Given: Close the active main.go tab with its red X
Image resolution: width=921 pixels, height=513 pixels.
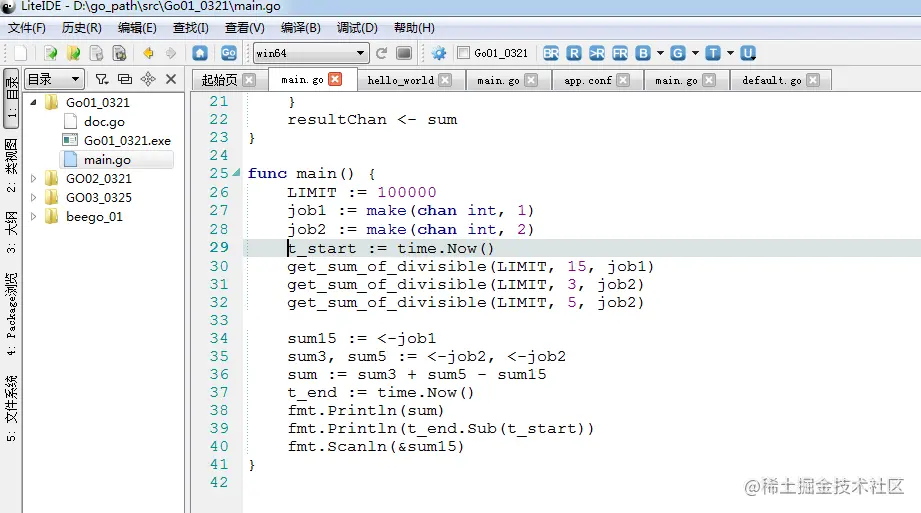Looking at the screenshot, I should (x=335, y=79).
